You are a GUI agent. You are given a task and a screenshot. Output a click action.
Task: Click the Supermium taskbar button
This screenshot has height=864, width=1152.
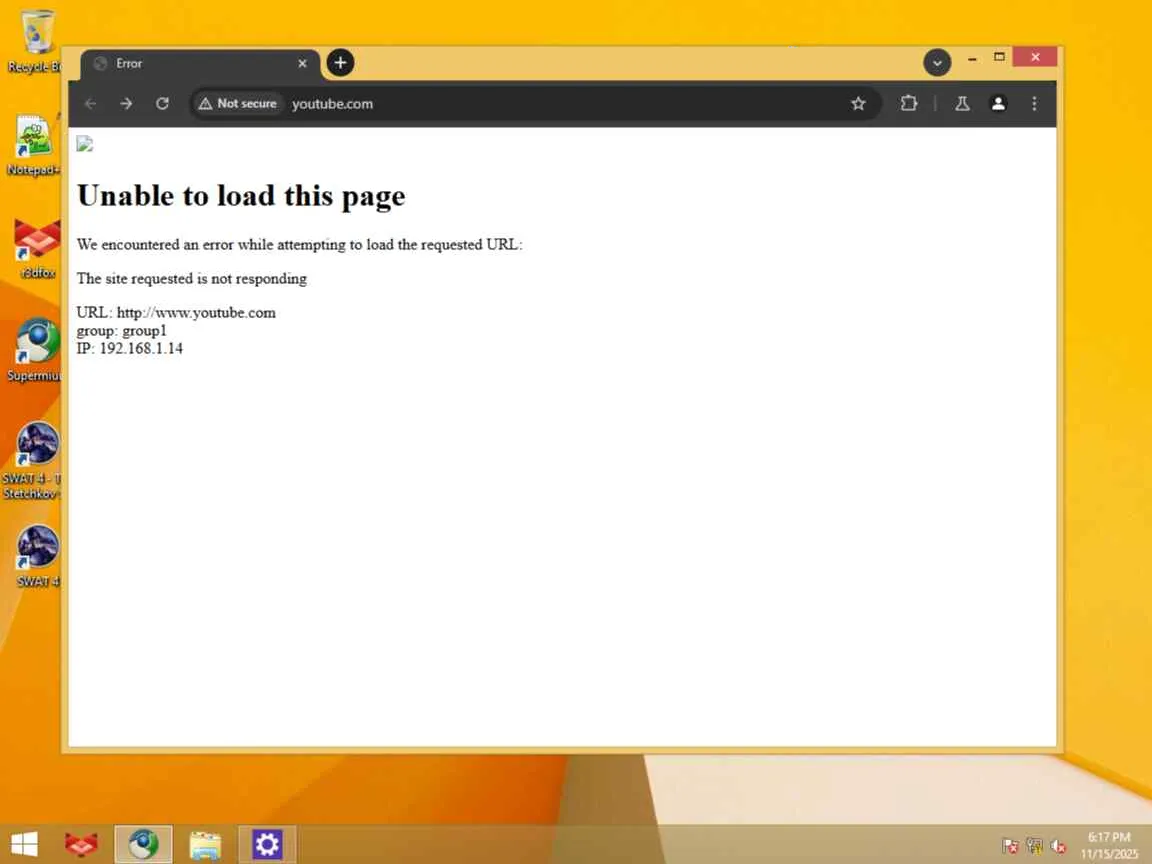[x=143, y=844]
